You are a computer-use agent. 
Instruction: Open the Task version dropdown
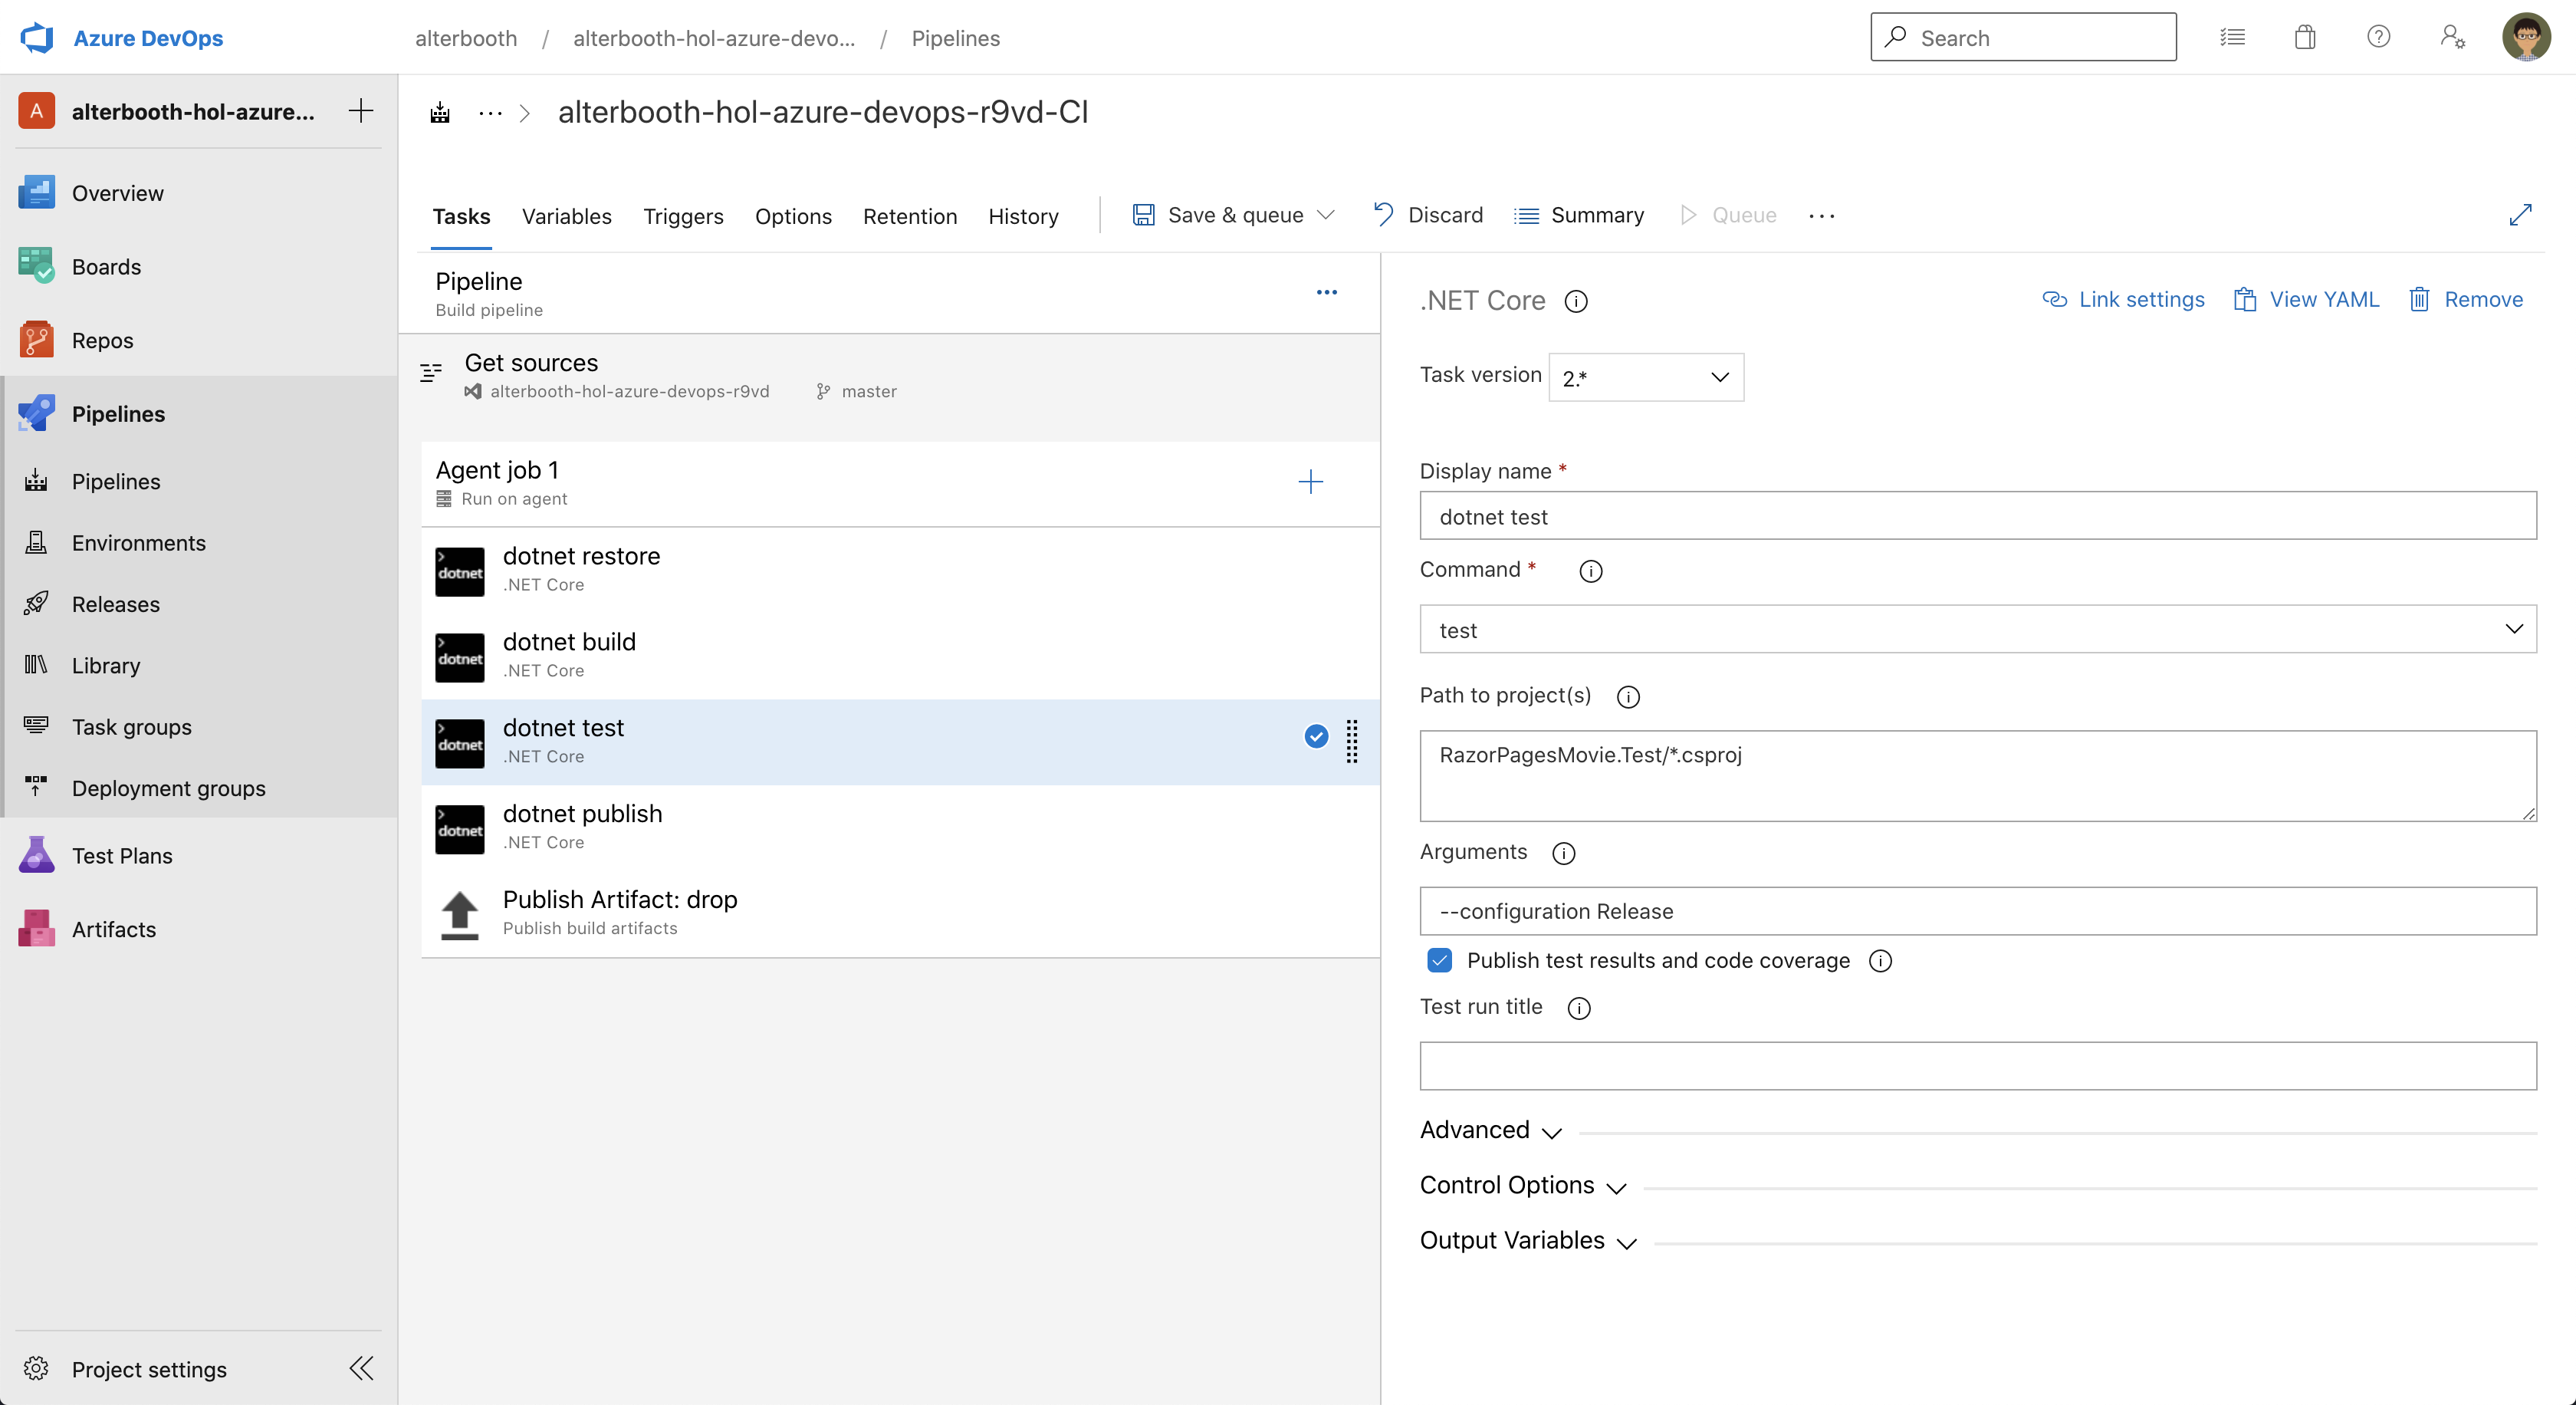click(1645, 377)
